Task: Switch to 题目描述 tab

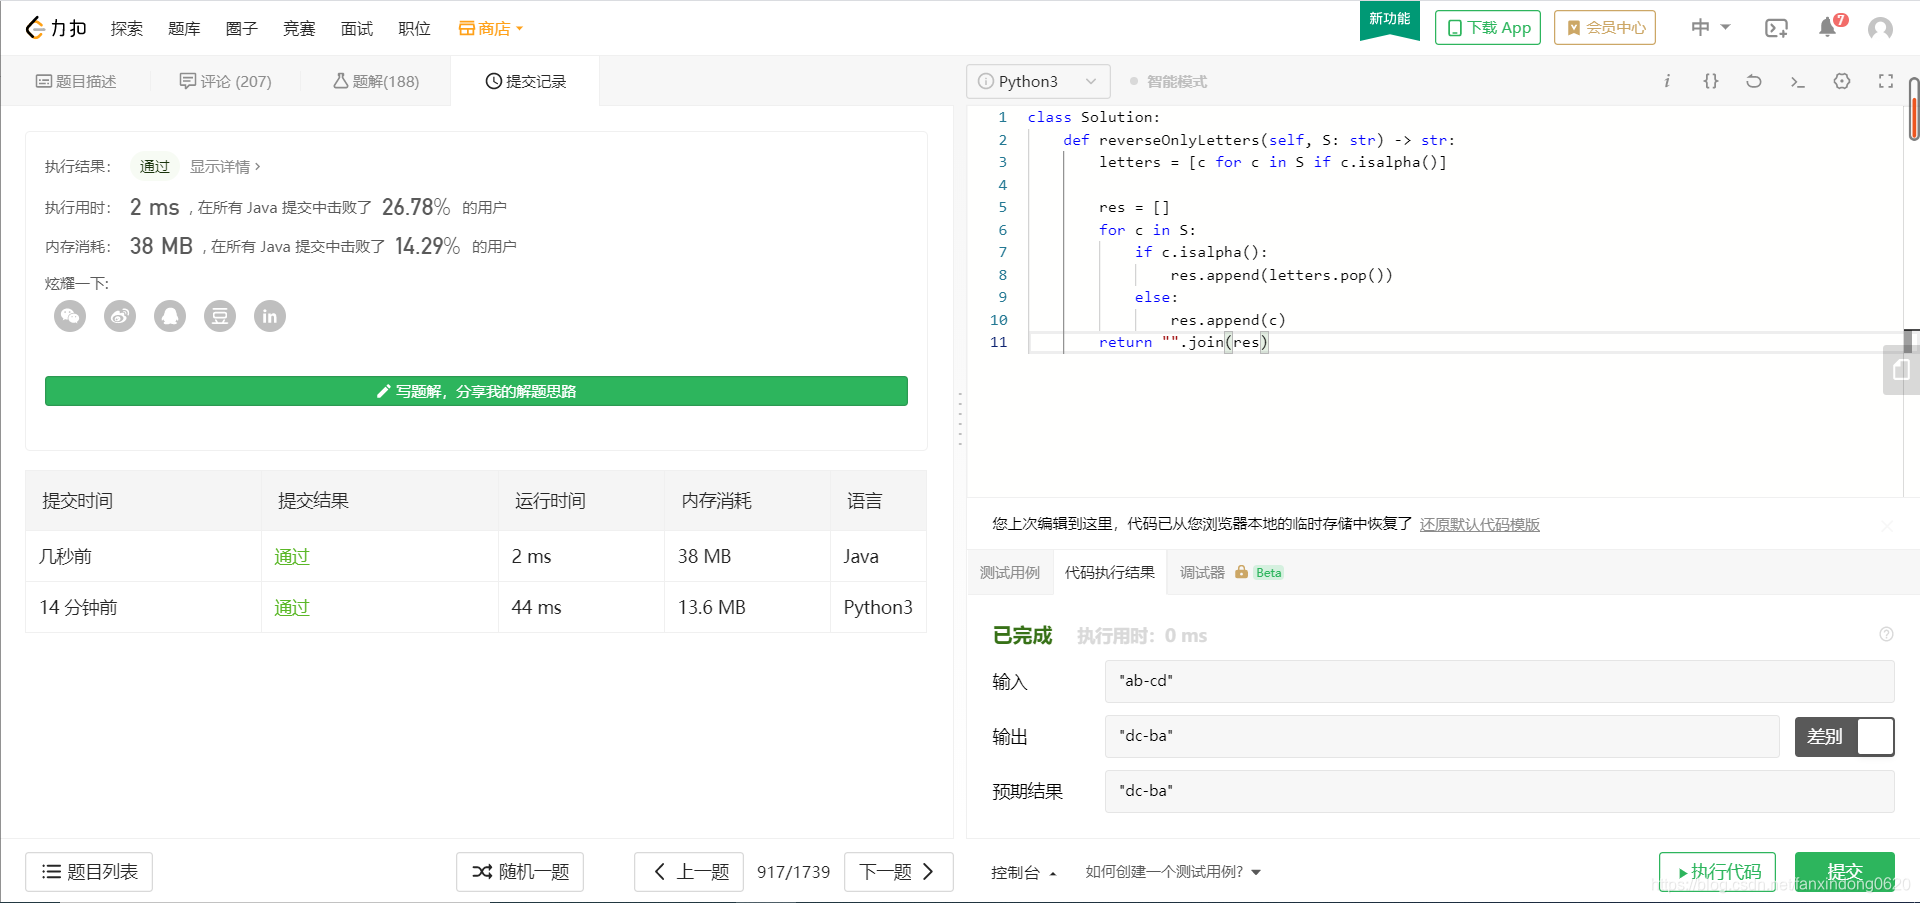Action: click(76, 81)
